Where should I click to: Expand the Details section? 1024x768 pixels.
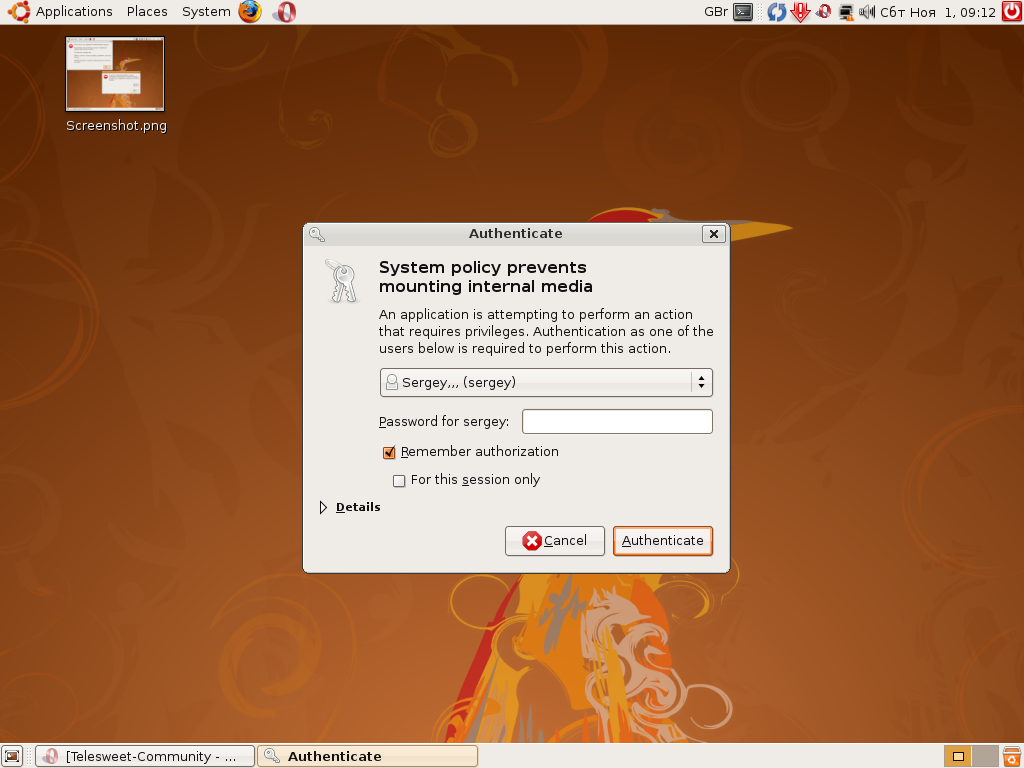click(324, 507)
